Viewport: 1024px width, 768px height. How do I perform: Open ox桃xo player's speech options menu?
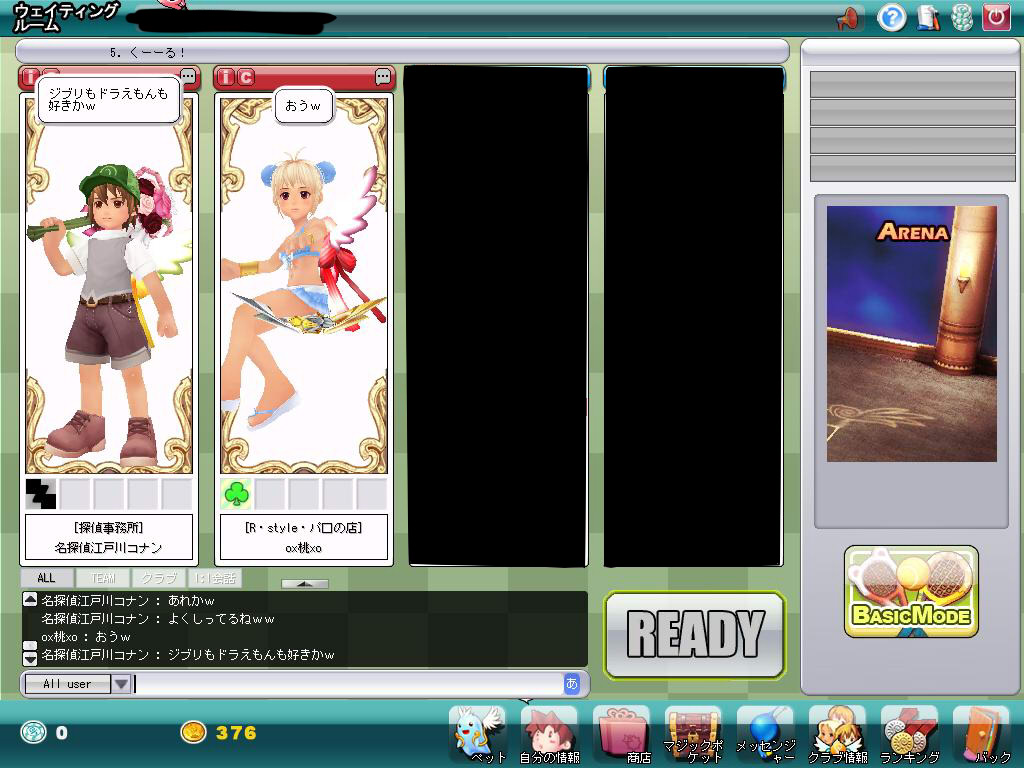(383, 77)
